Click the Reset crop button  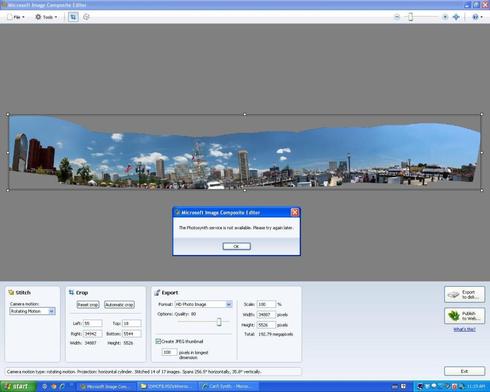click(x=88, y=305)
